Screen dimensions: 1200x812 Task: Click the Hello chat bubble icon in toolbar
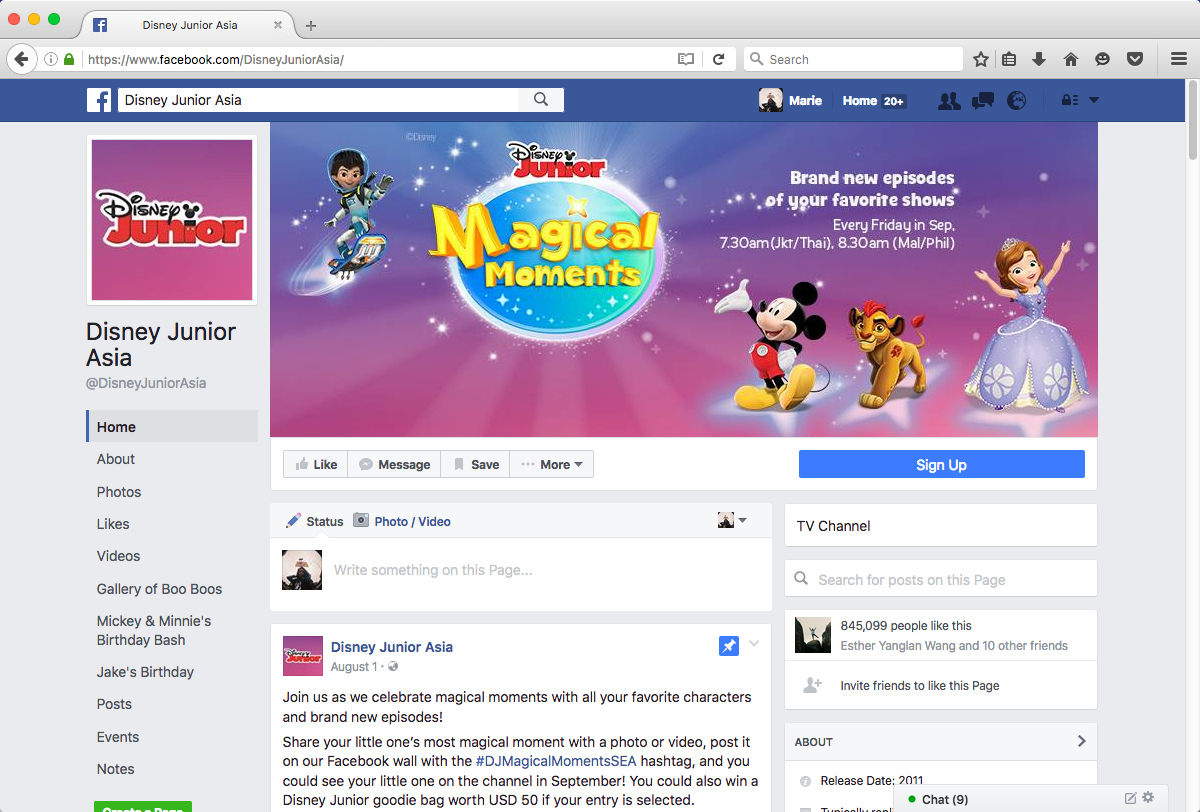(1102, 59)
